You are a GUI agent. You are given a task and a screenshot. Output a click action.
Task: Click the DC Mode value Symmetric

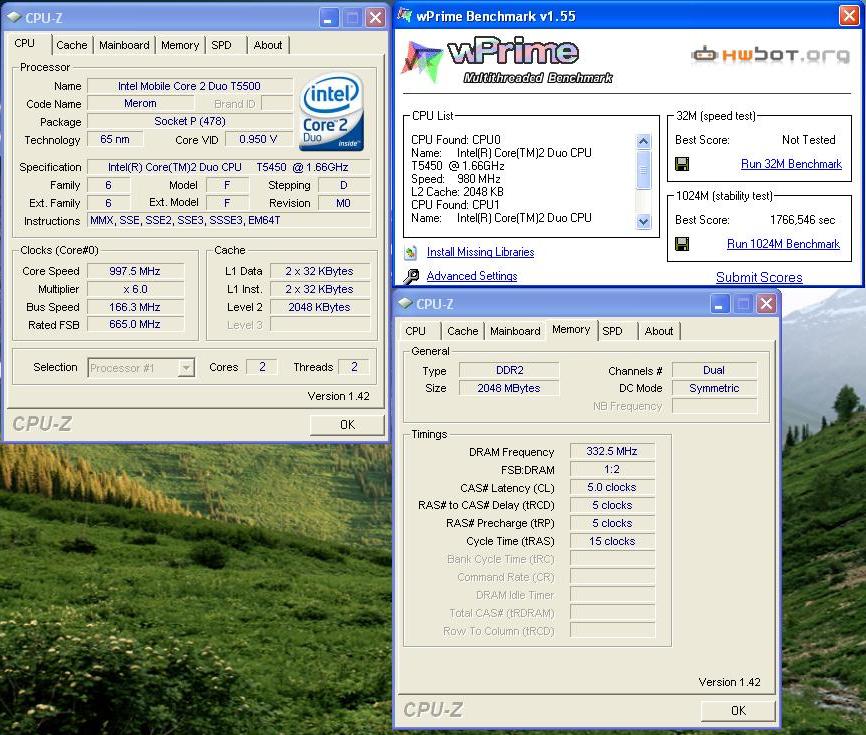tap(714, 388)
